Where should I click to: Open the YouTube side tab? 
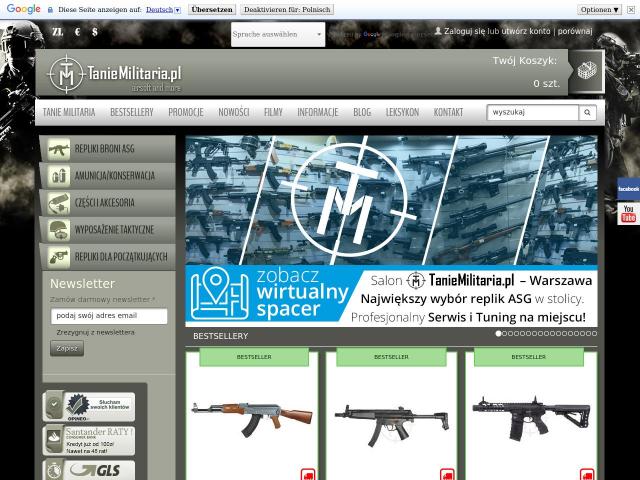pyautogui.click(x=628, y=214)
